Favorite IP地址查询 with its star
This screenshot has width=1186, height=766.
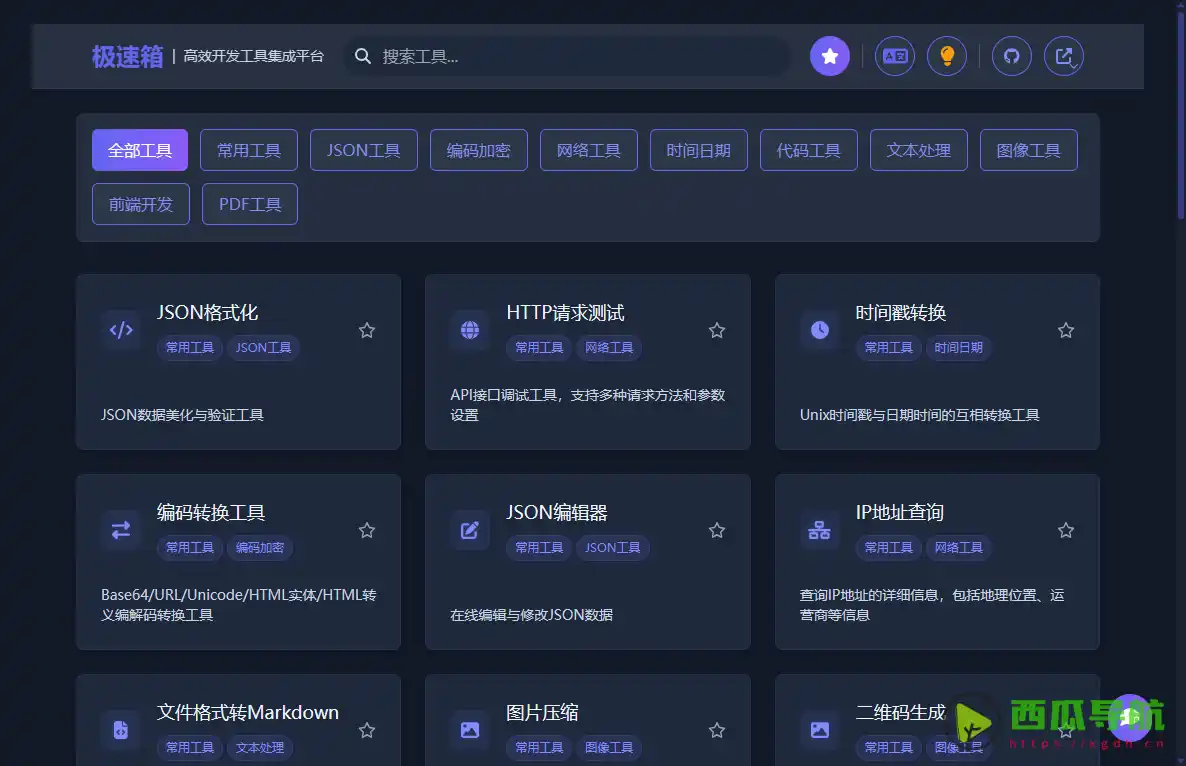(x=1066, y=531)
